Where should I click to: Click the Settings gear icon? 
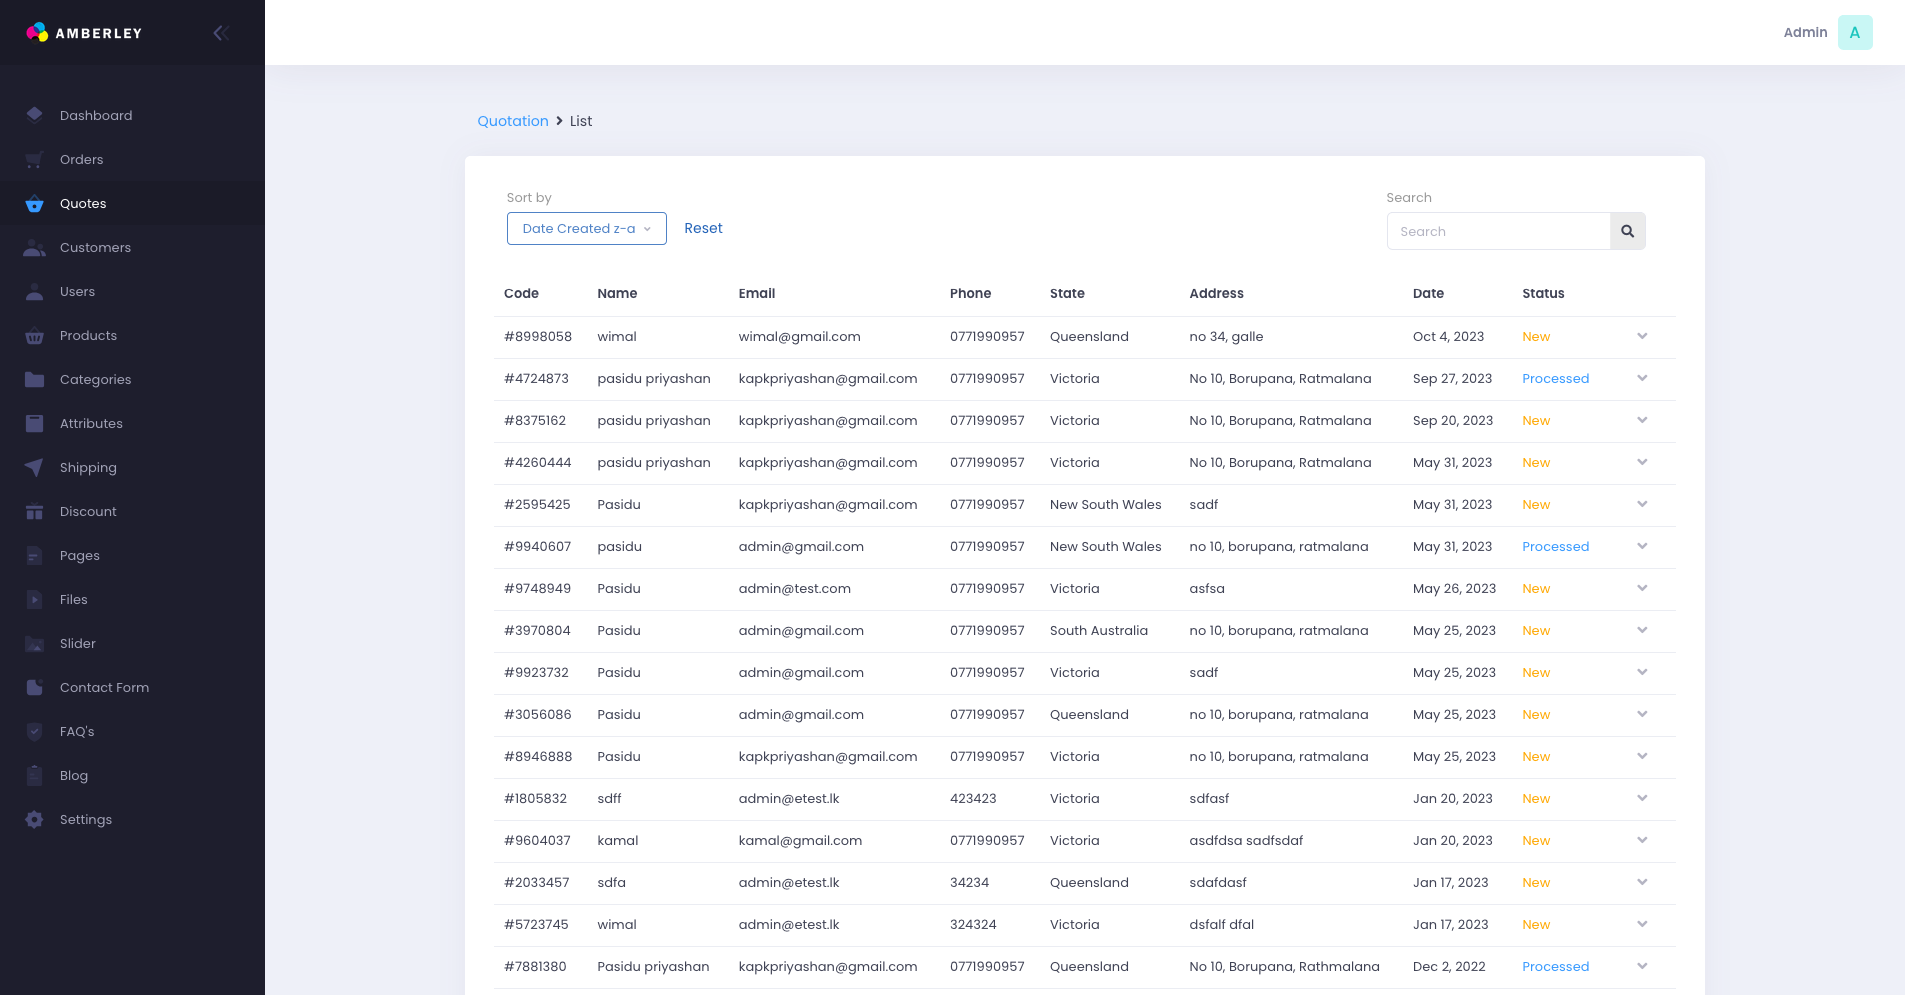35,819
